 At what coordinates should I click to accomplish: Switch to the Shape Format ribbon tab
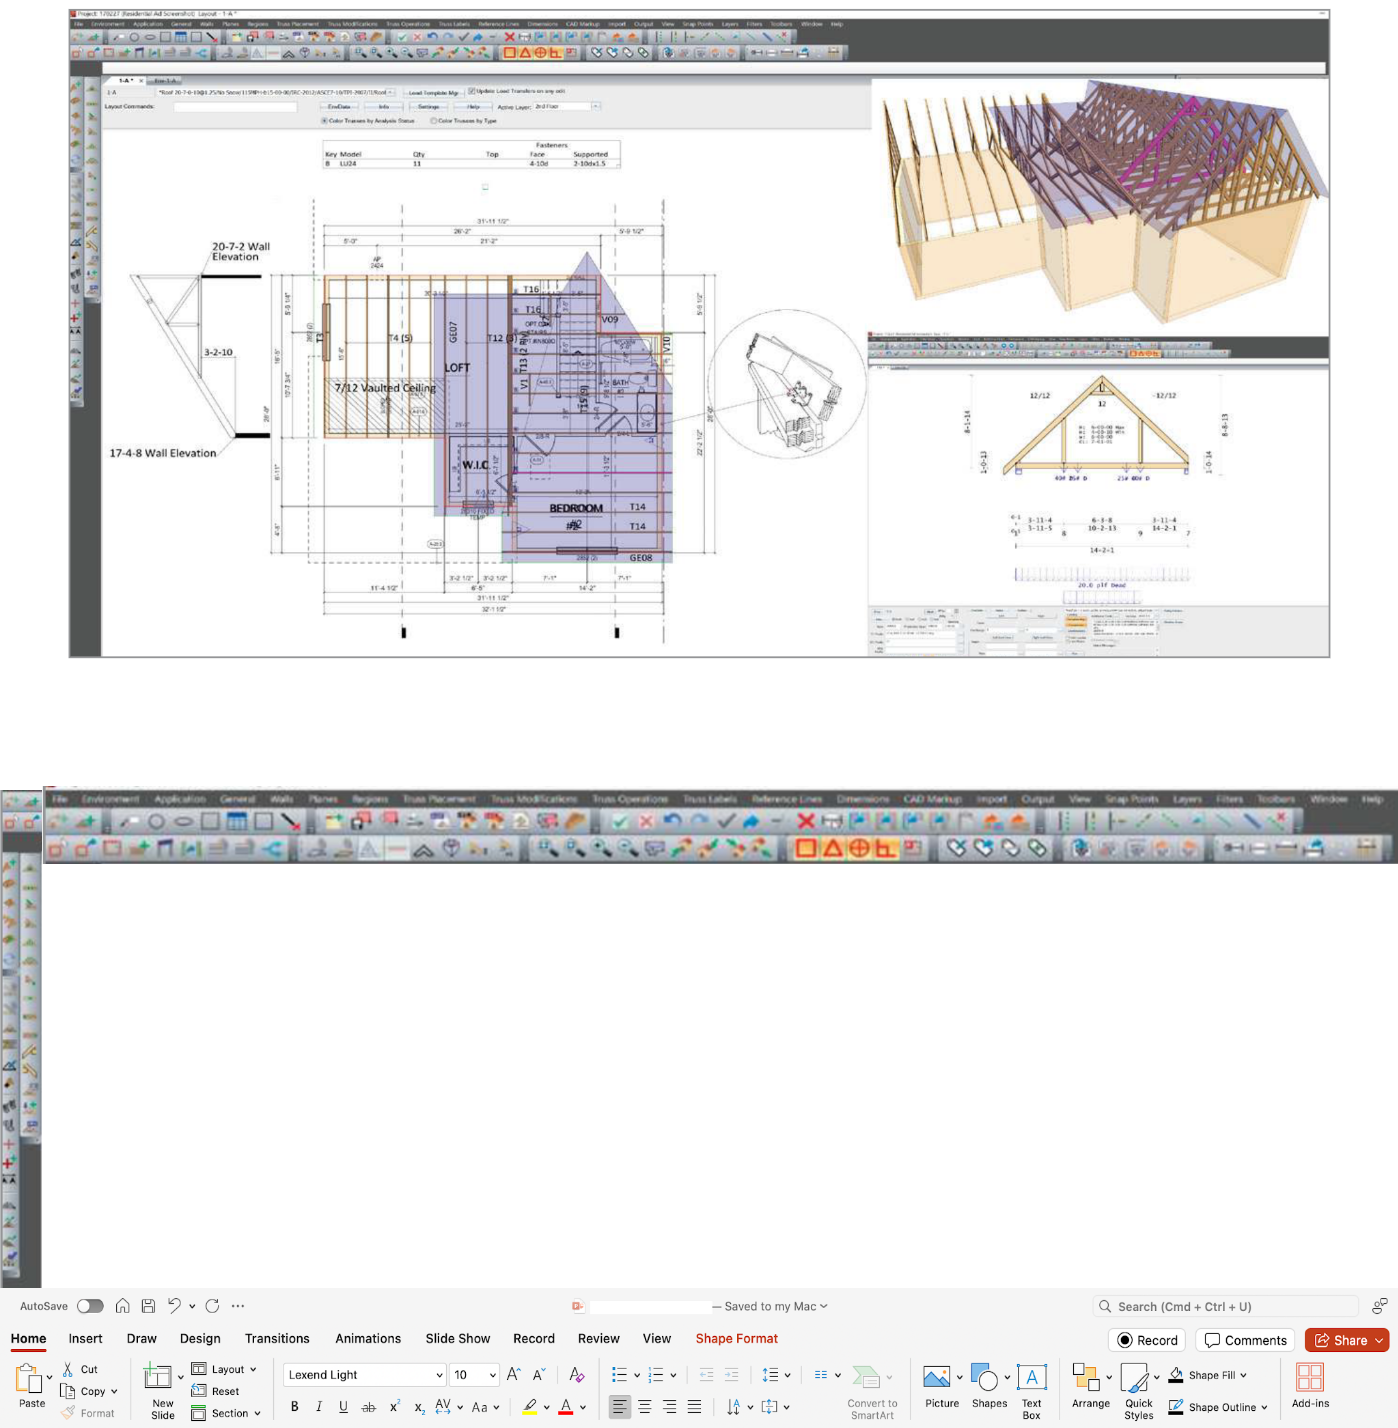point(736,1338)
